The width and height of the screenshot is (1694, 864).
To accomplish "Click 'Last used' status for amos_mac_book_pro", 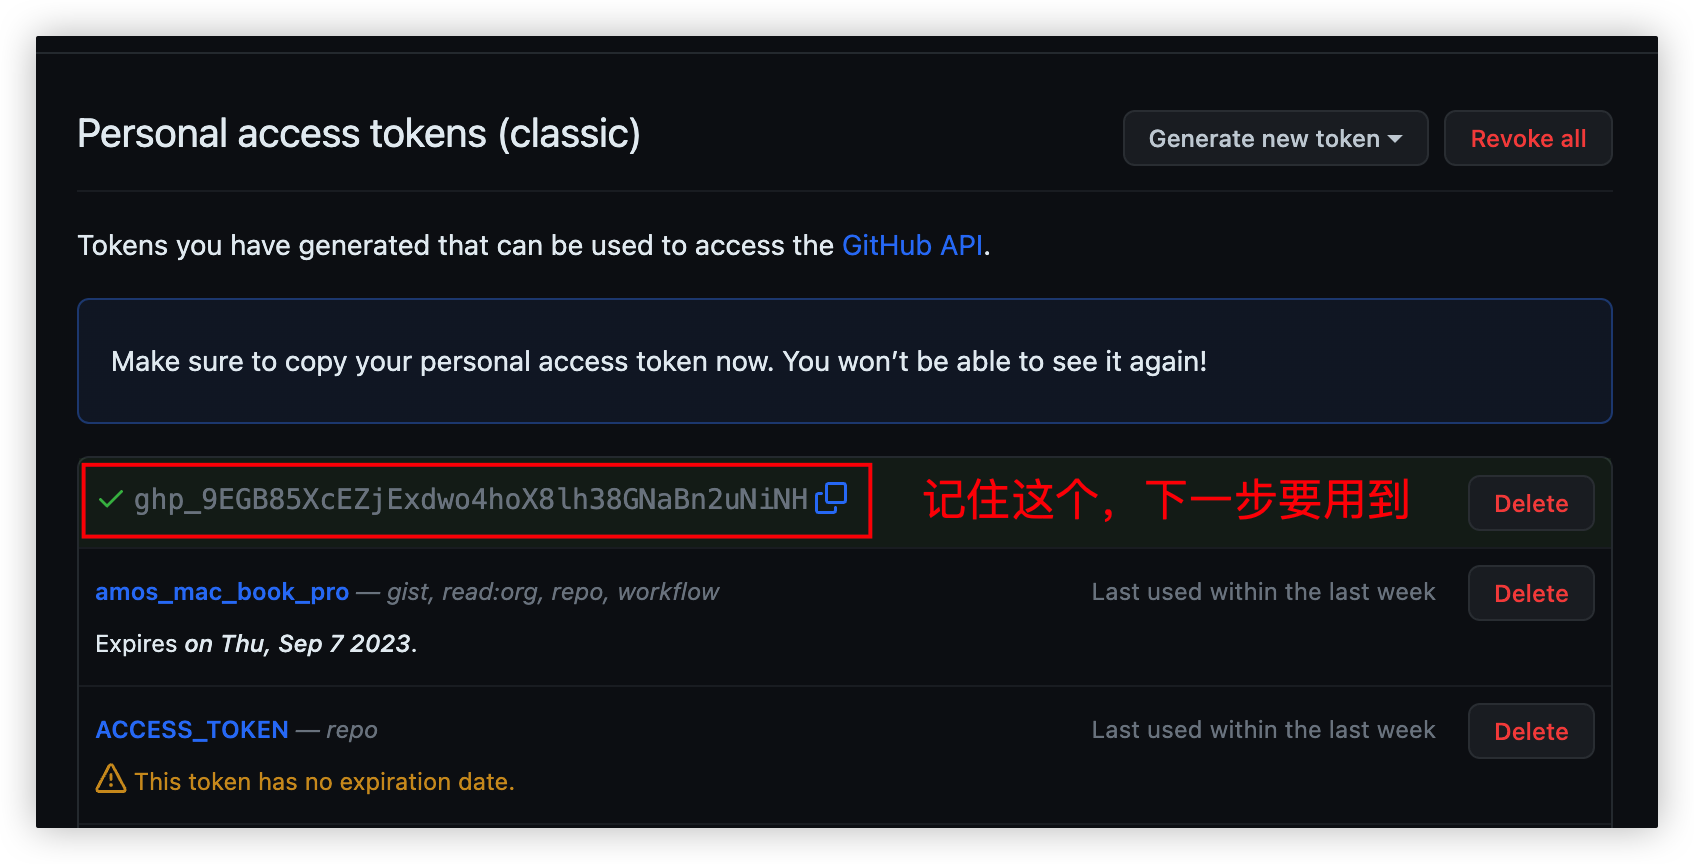I will tap(1263, 592).
